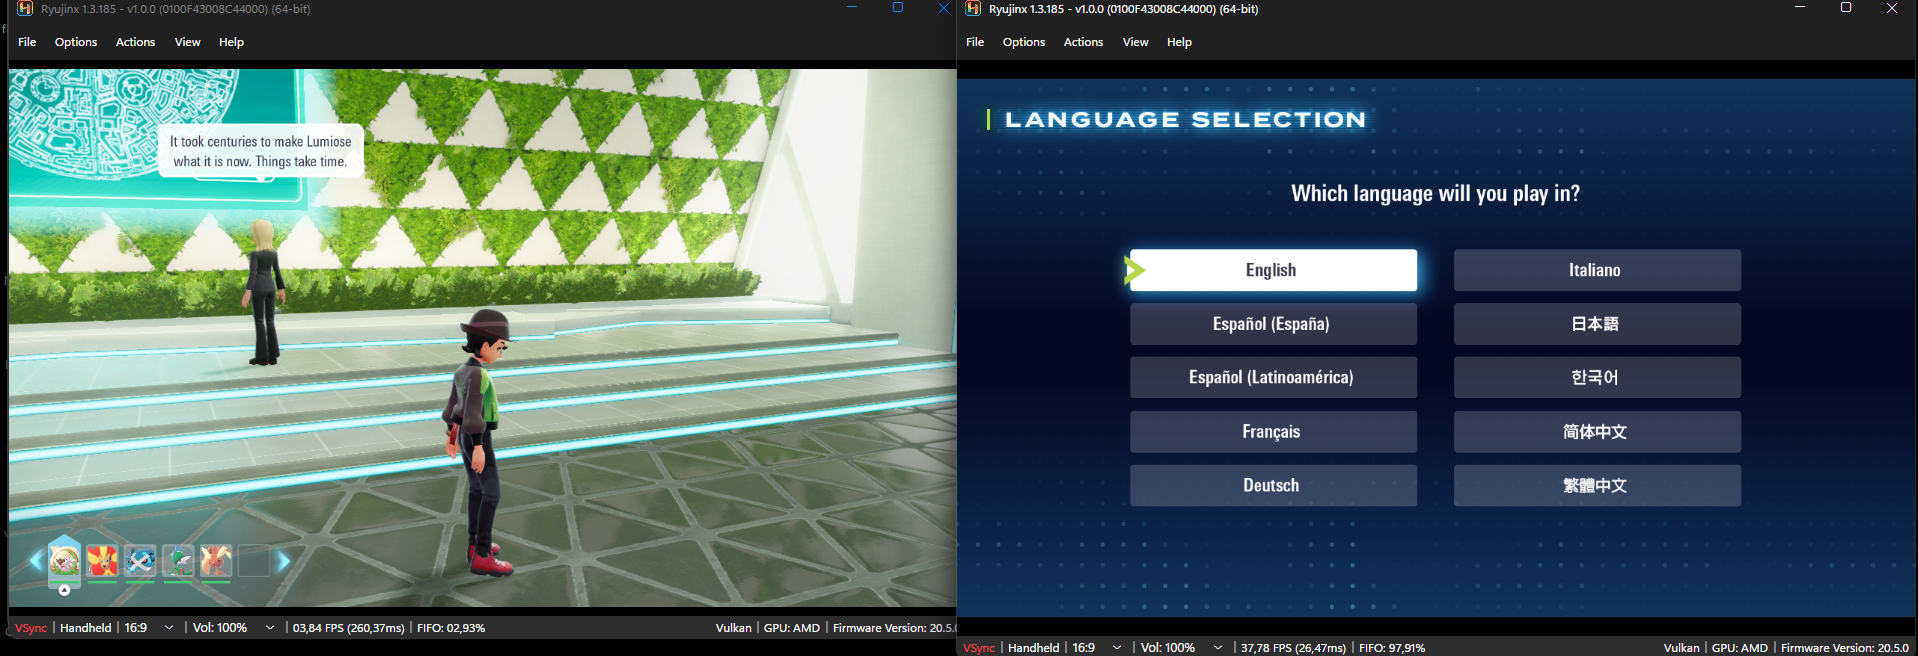Choose 繁體中文 language option

click(x=1597, y=485)
